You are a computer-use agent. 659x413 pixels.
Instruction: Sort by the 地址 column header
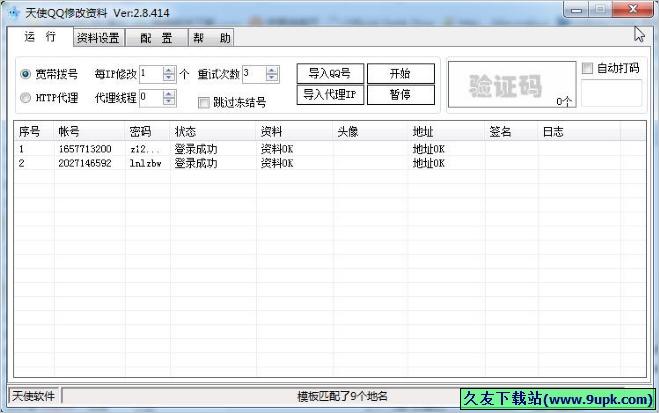[446, 132]
